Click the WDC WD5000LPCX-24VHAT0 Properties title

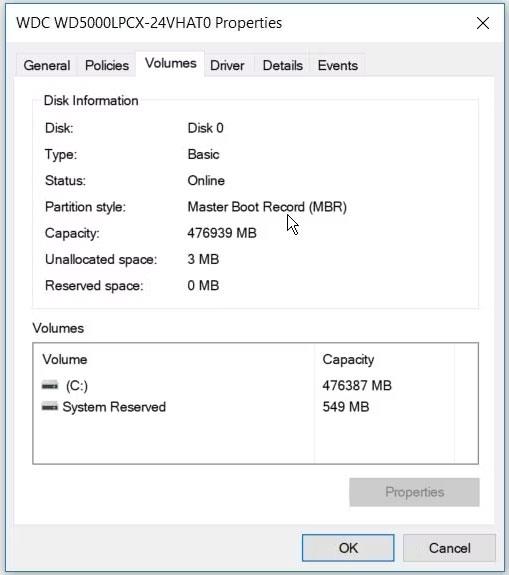tap(149, 23)
